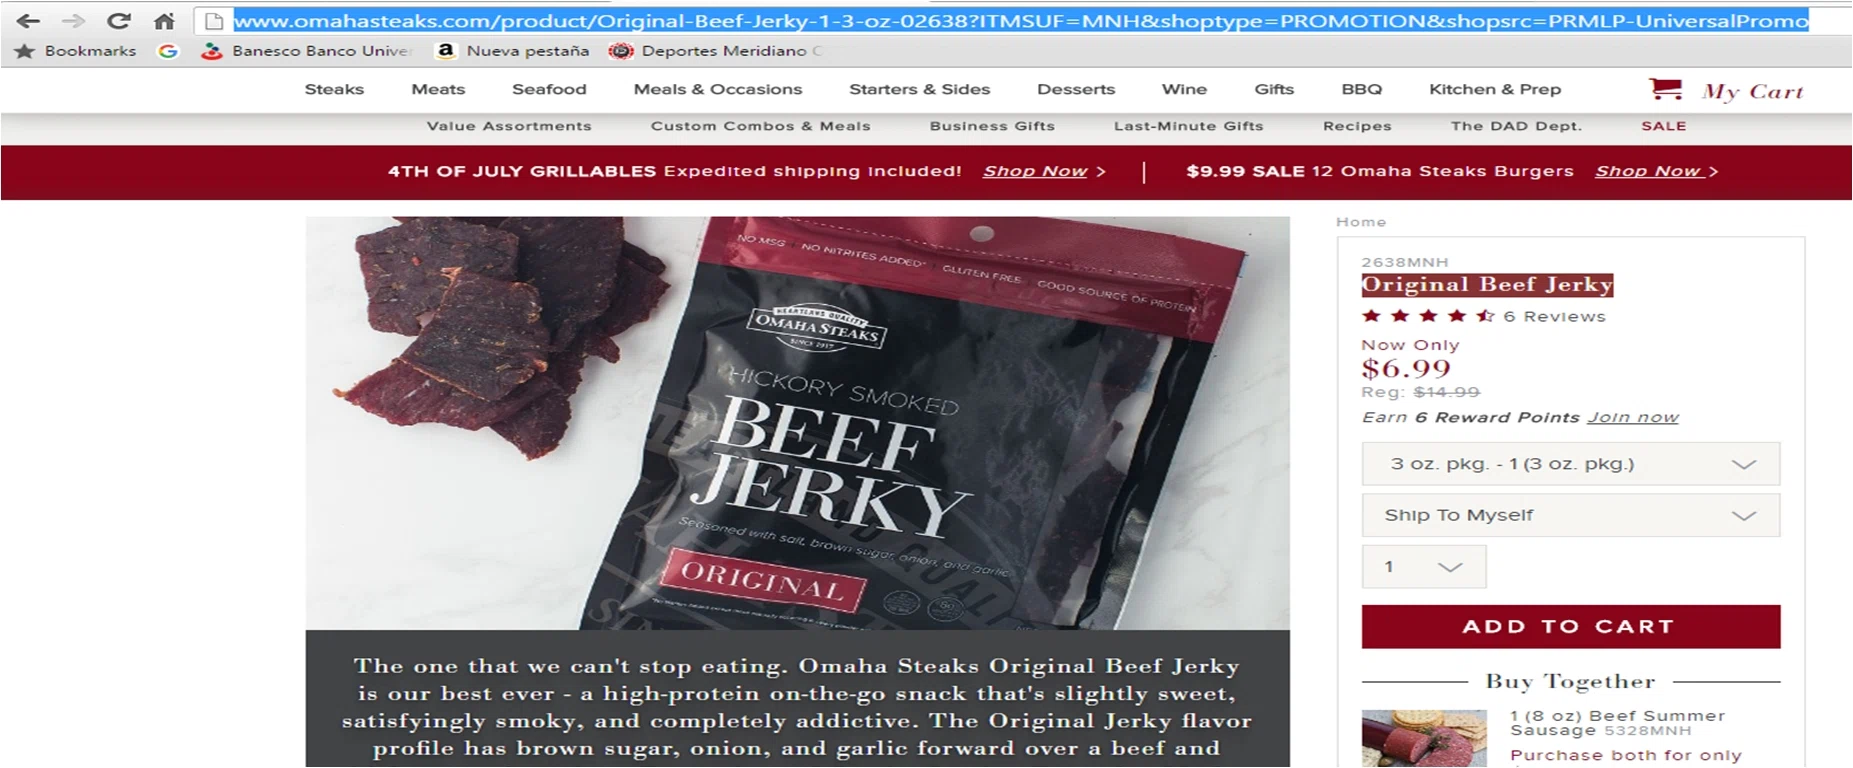Open Google bookmark icon in bookmarks bar
Viewport: 1853px width, 768px height.
[168, 51]
